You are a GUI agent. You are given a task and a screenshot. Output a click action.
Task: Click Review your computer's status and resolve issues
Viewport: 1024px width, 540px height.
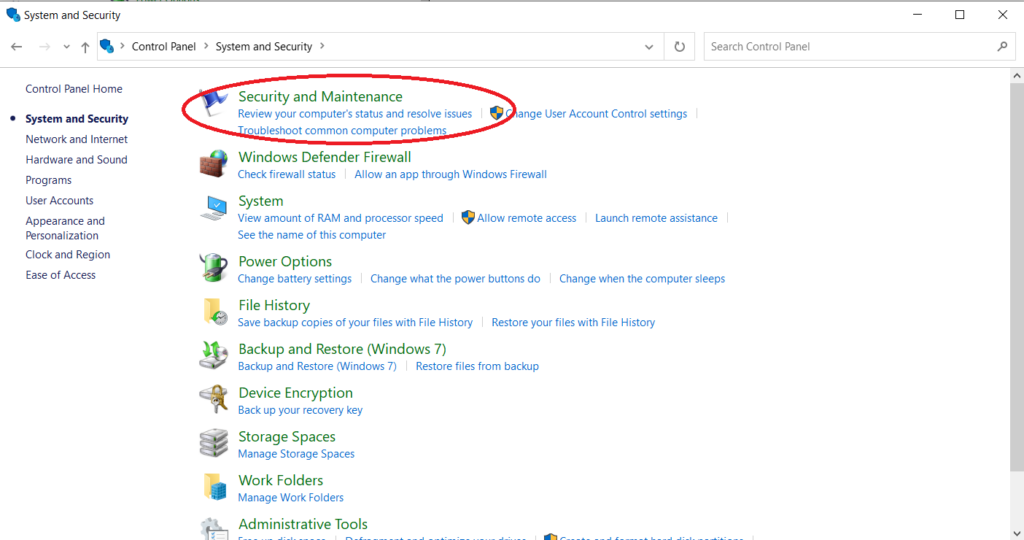click(355, 114)
